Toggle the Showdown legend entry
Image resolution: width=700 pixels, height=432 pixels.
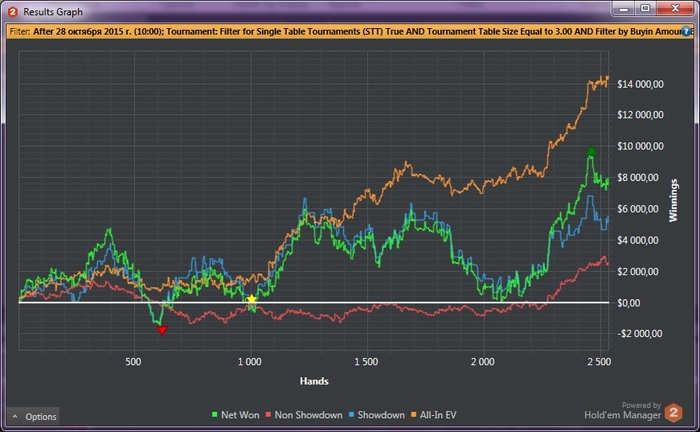click(376, 415)
